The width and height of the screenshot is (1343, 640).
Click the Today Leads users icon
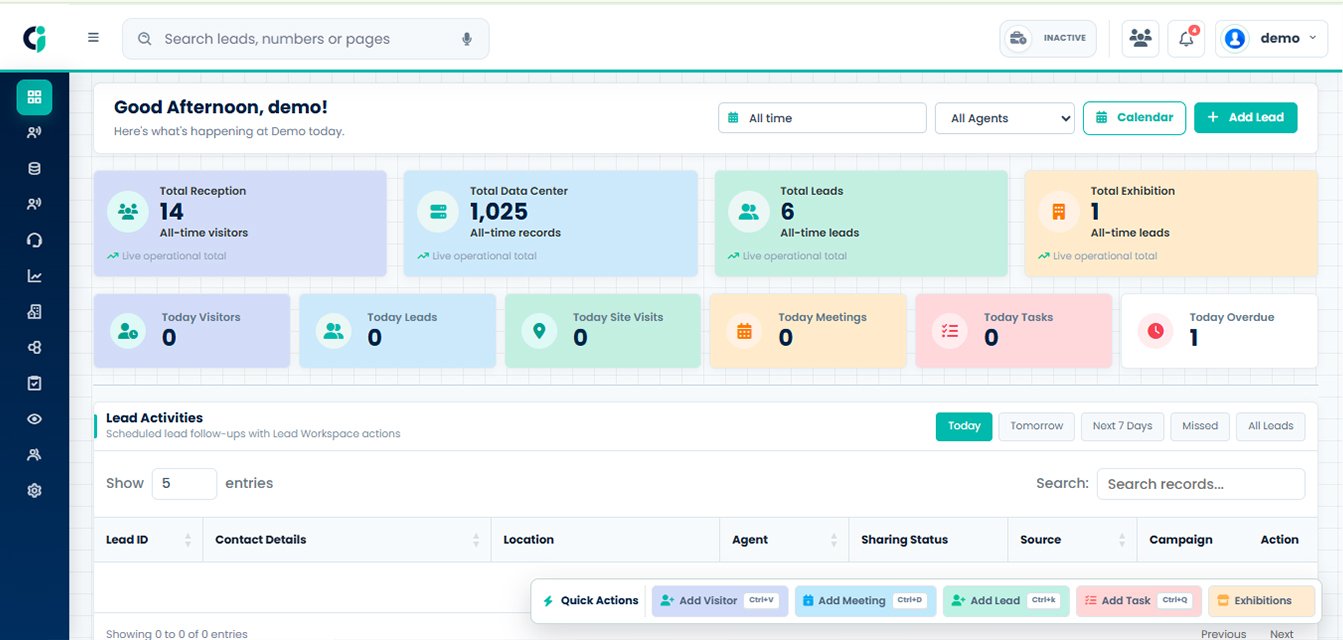pos(334,330)
